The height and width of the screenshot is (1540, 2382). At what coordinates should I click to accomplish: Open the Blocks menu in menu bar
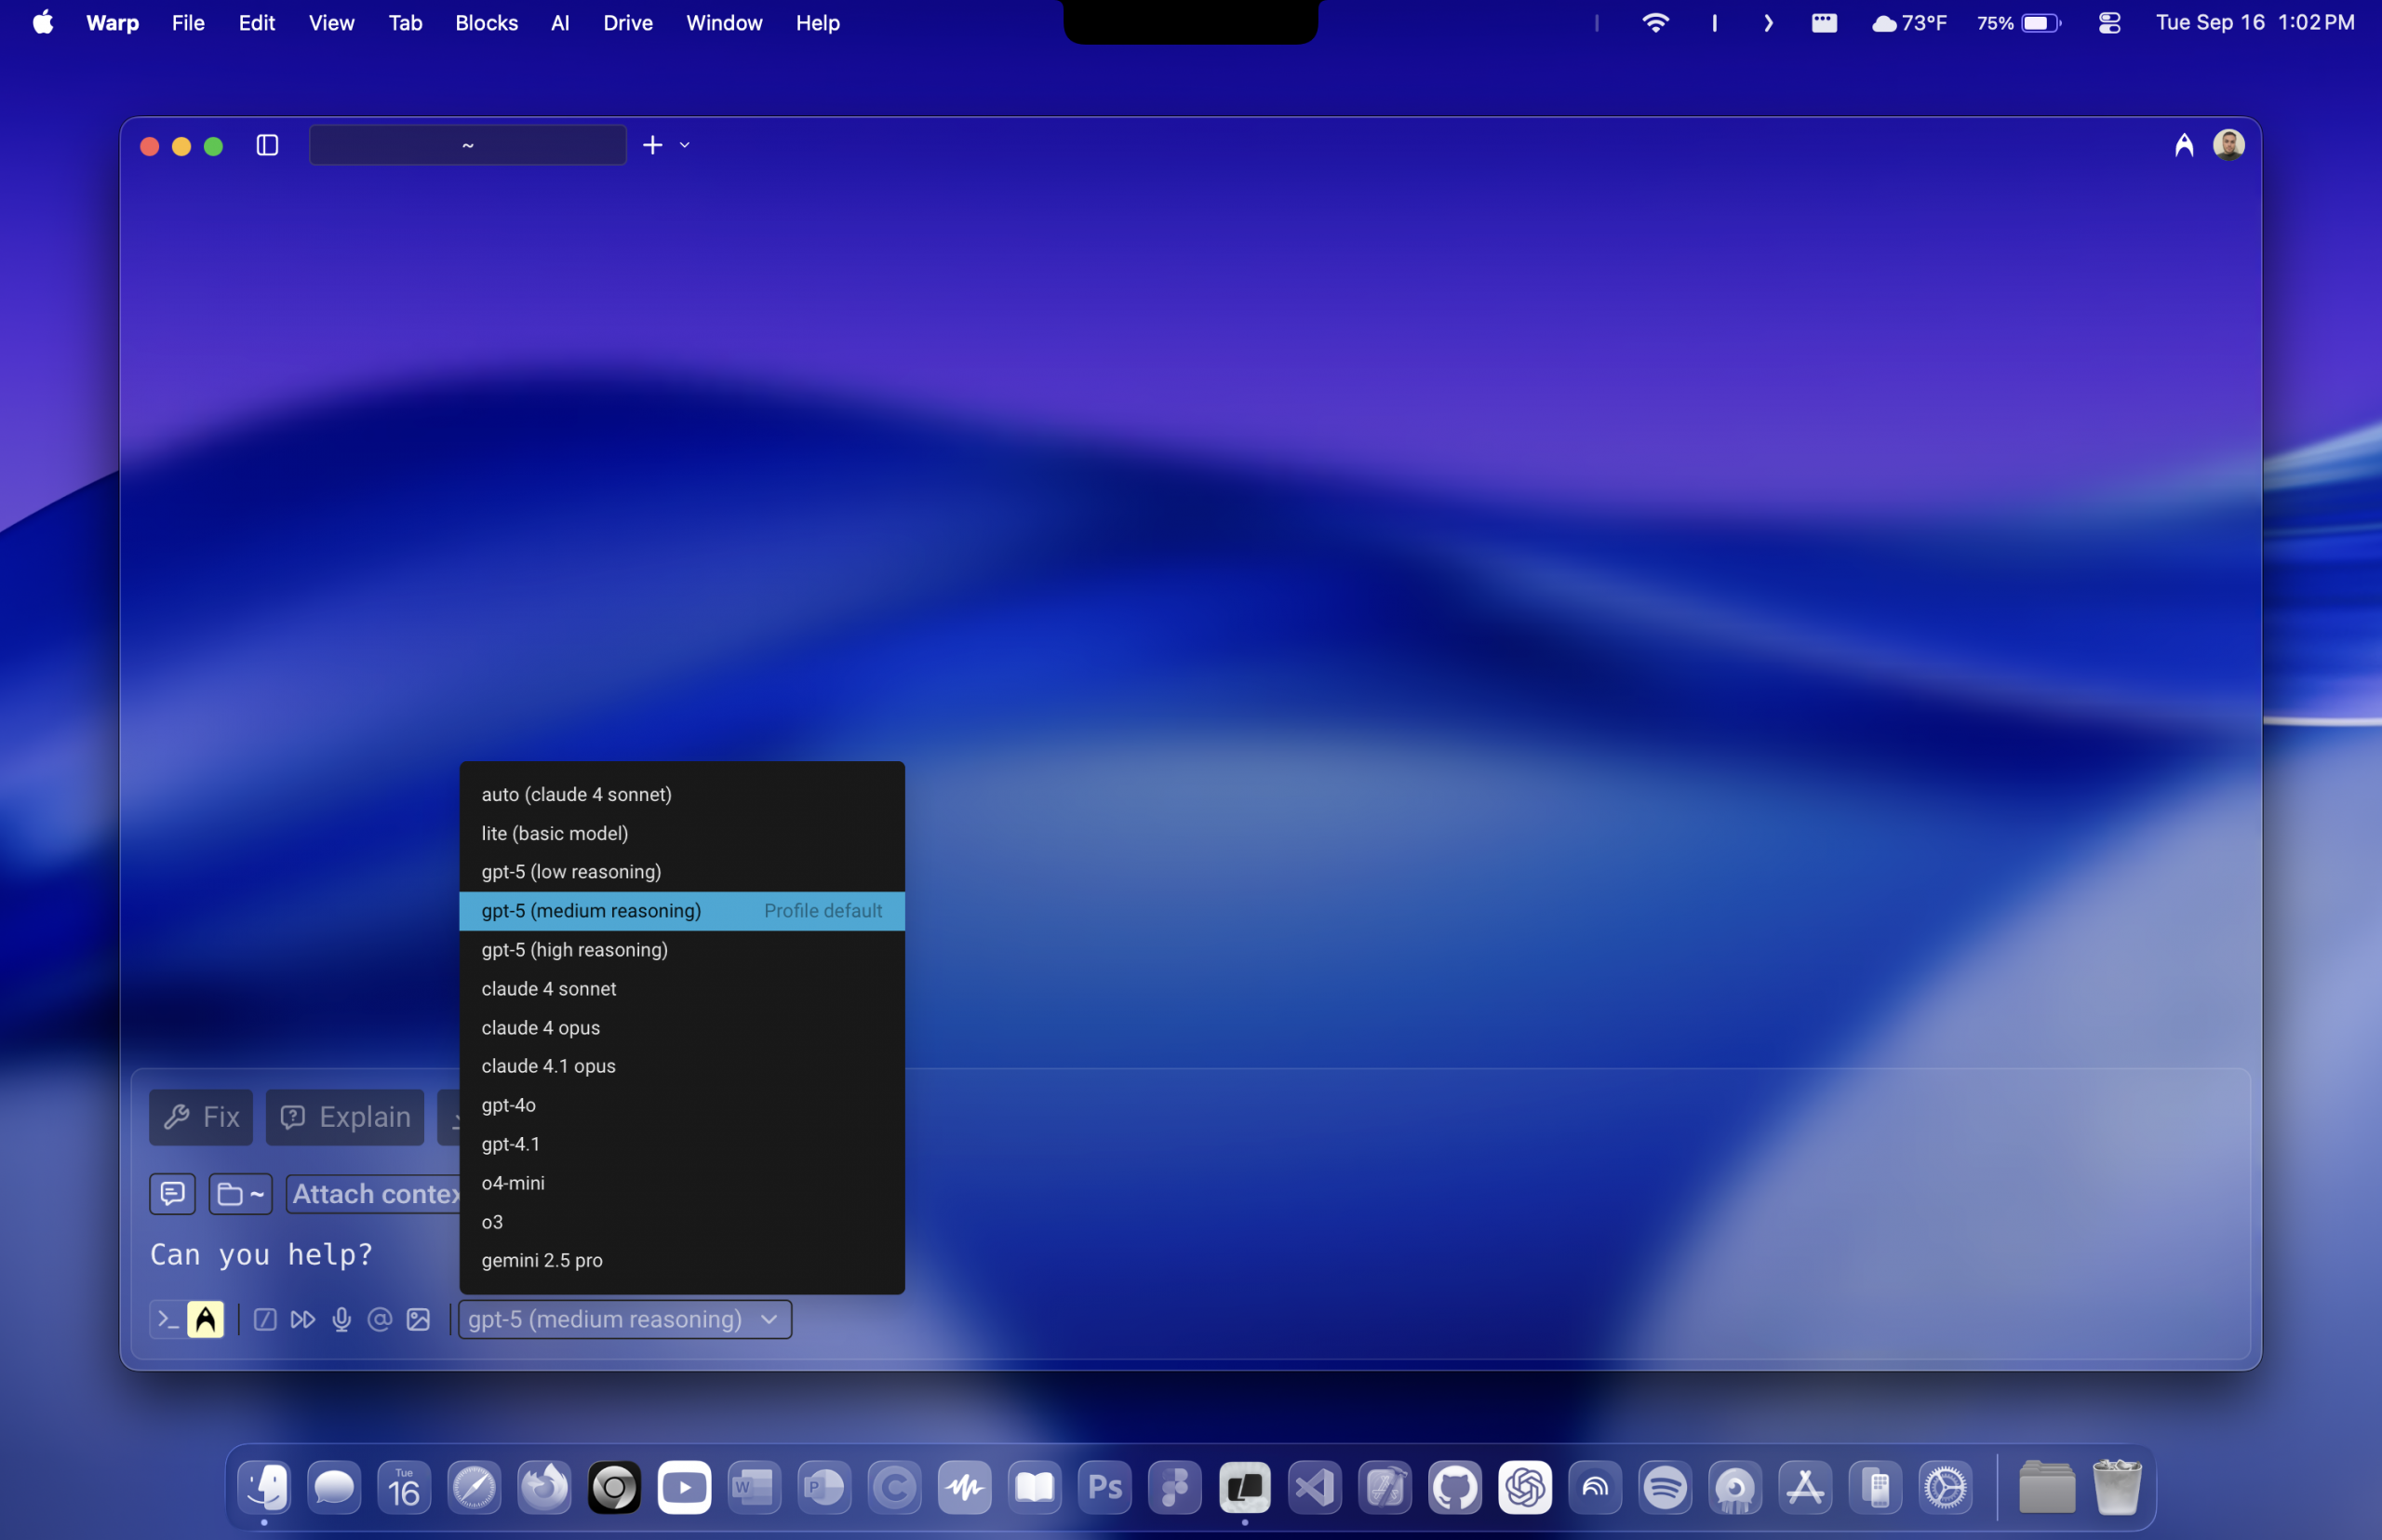pyautogui.click(x=486, y=23)
